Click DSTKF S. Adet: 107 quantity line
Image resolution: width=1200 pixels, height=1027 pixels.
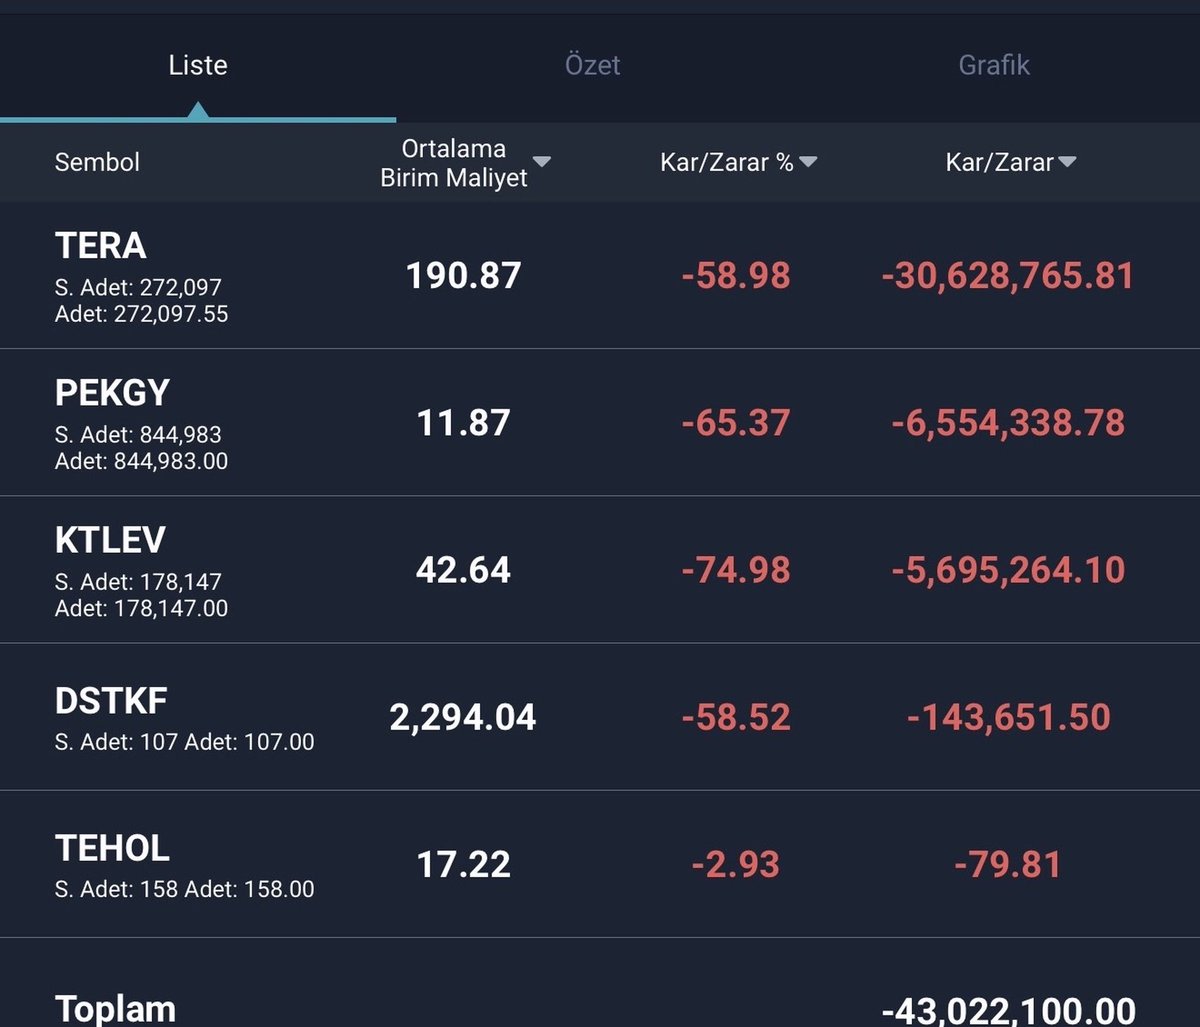coord(184,742)
